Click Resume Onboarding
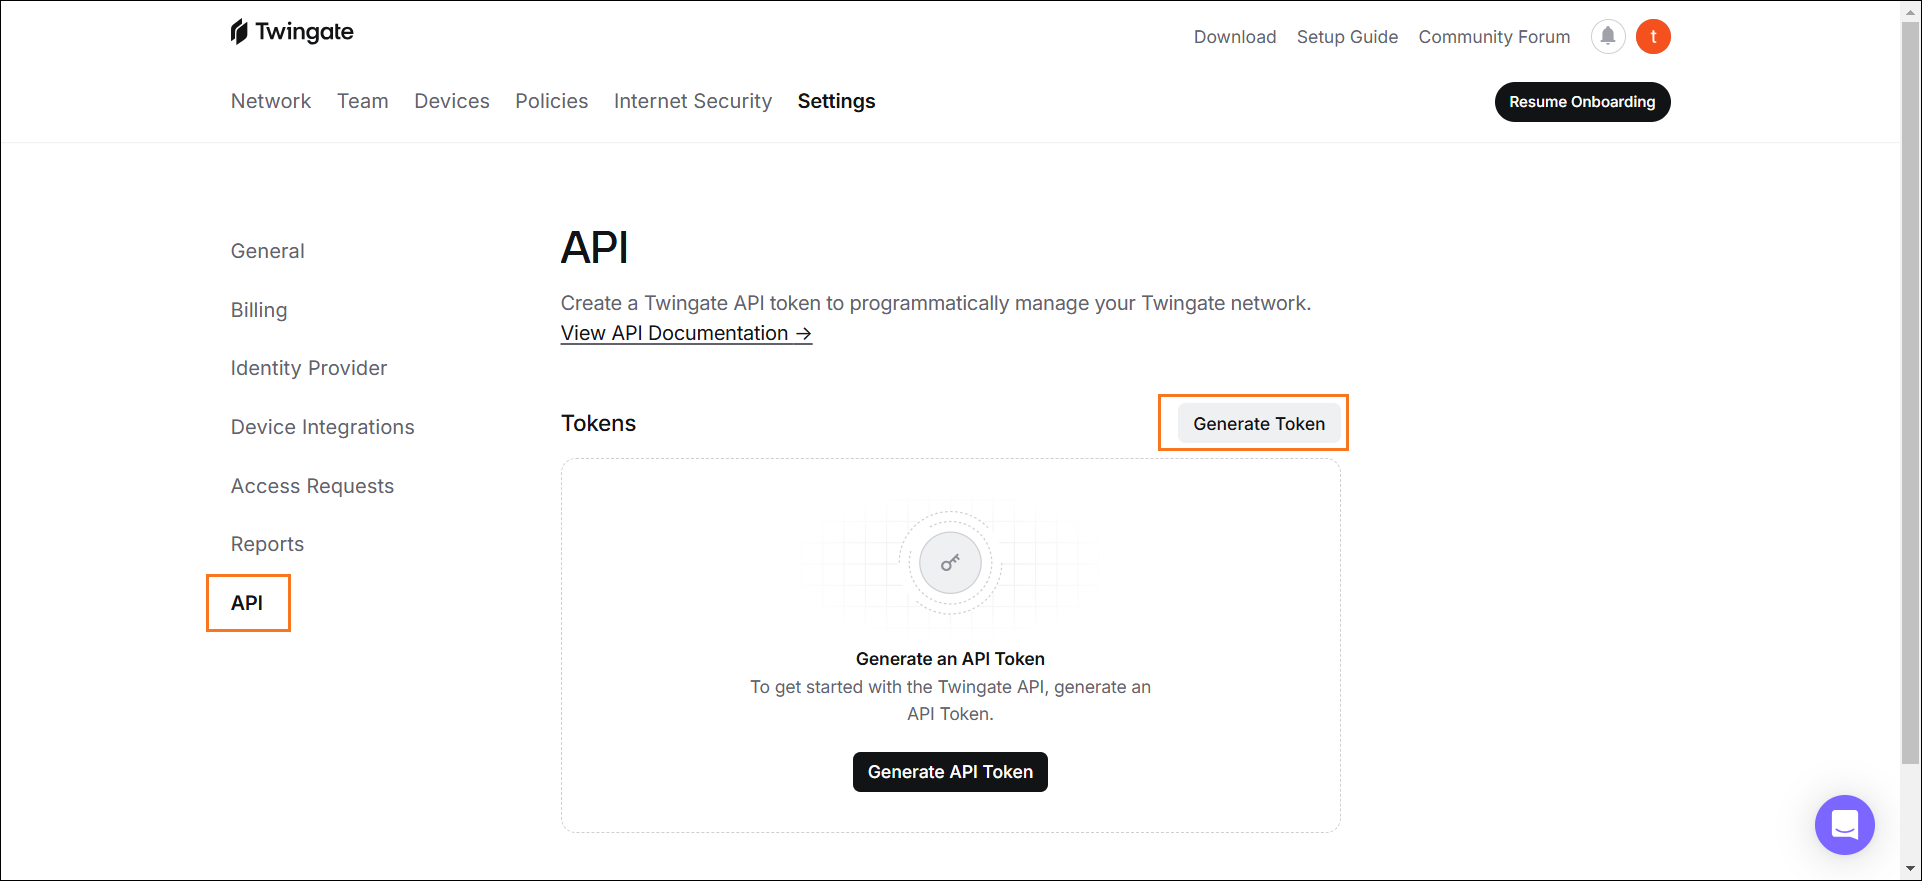Viewport: 1922px width, 881px height. (x=1582, y=102)
